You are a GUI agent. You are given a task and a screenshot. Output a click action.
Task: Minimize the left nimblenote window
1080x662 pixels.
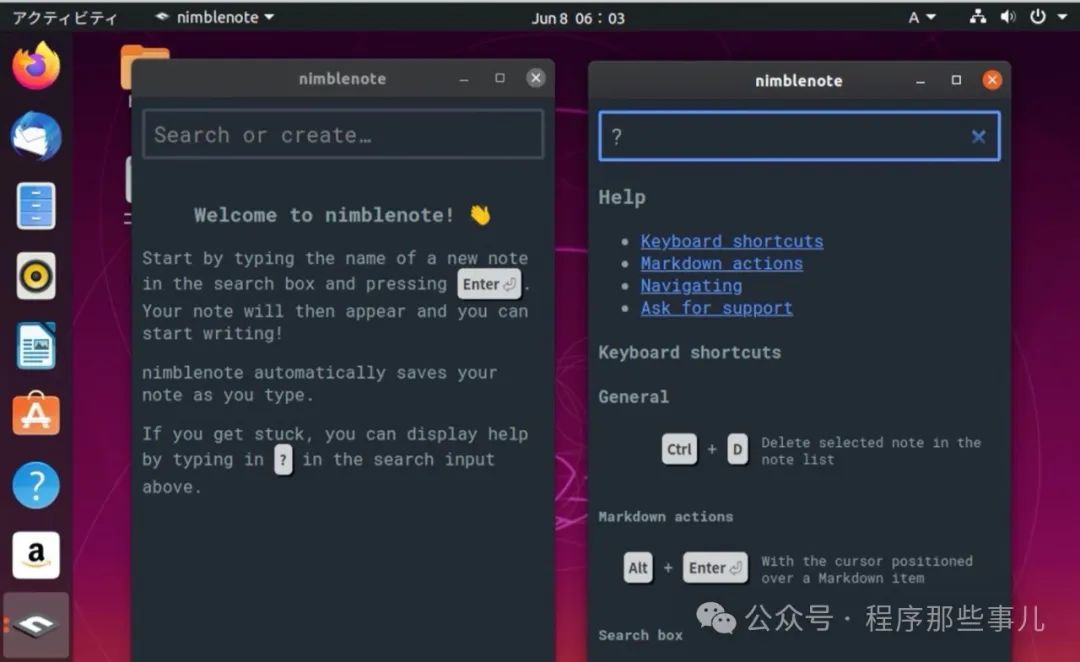pyautogui.click(x=464, y=79)
